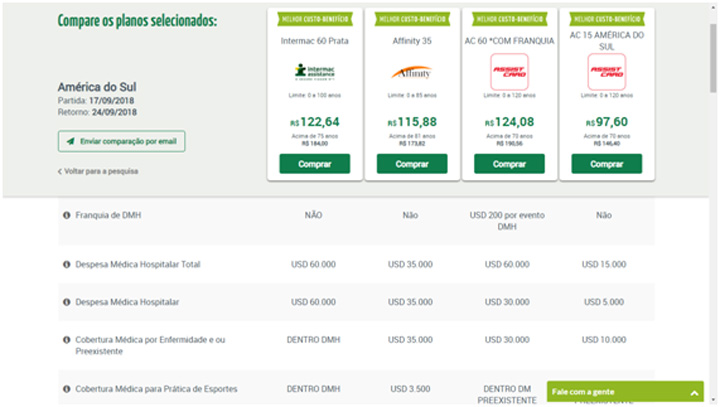Screen dimensions: 720x407
Task: Click return date 24/09/2018
Action: (114, 112)
